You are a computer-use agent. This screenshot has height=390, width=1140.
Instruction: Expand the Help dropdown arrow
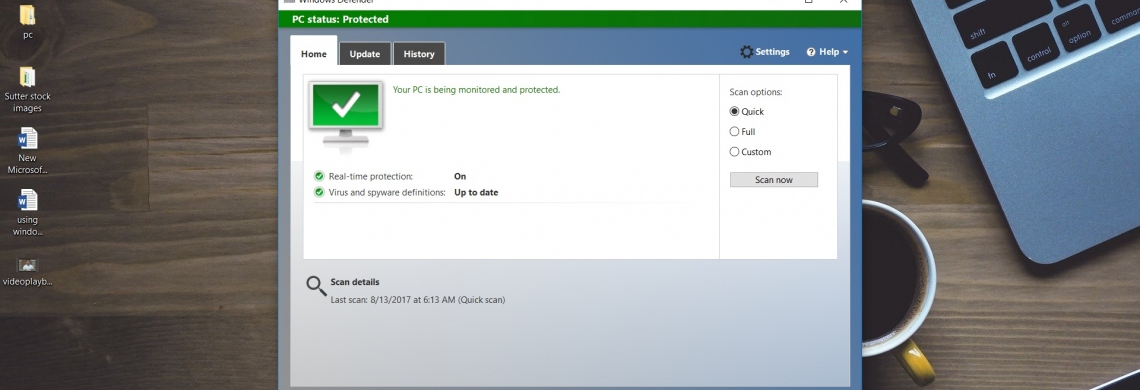click(845, 52)
